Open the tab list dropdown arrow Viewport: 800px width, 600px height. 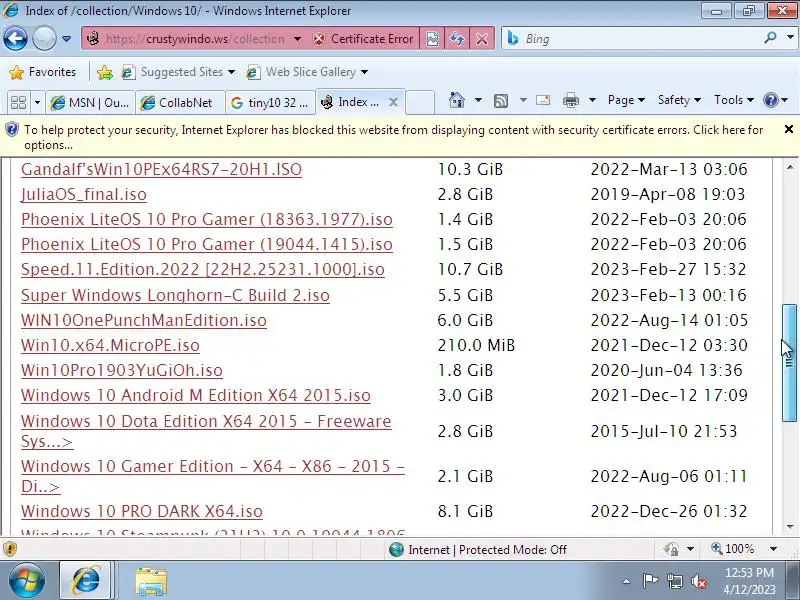pos(37,102)
